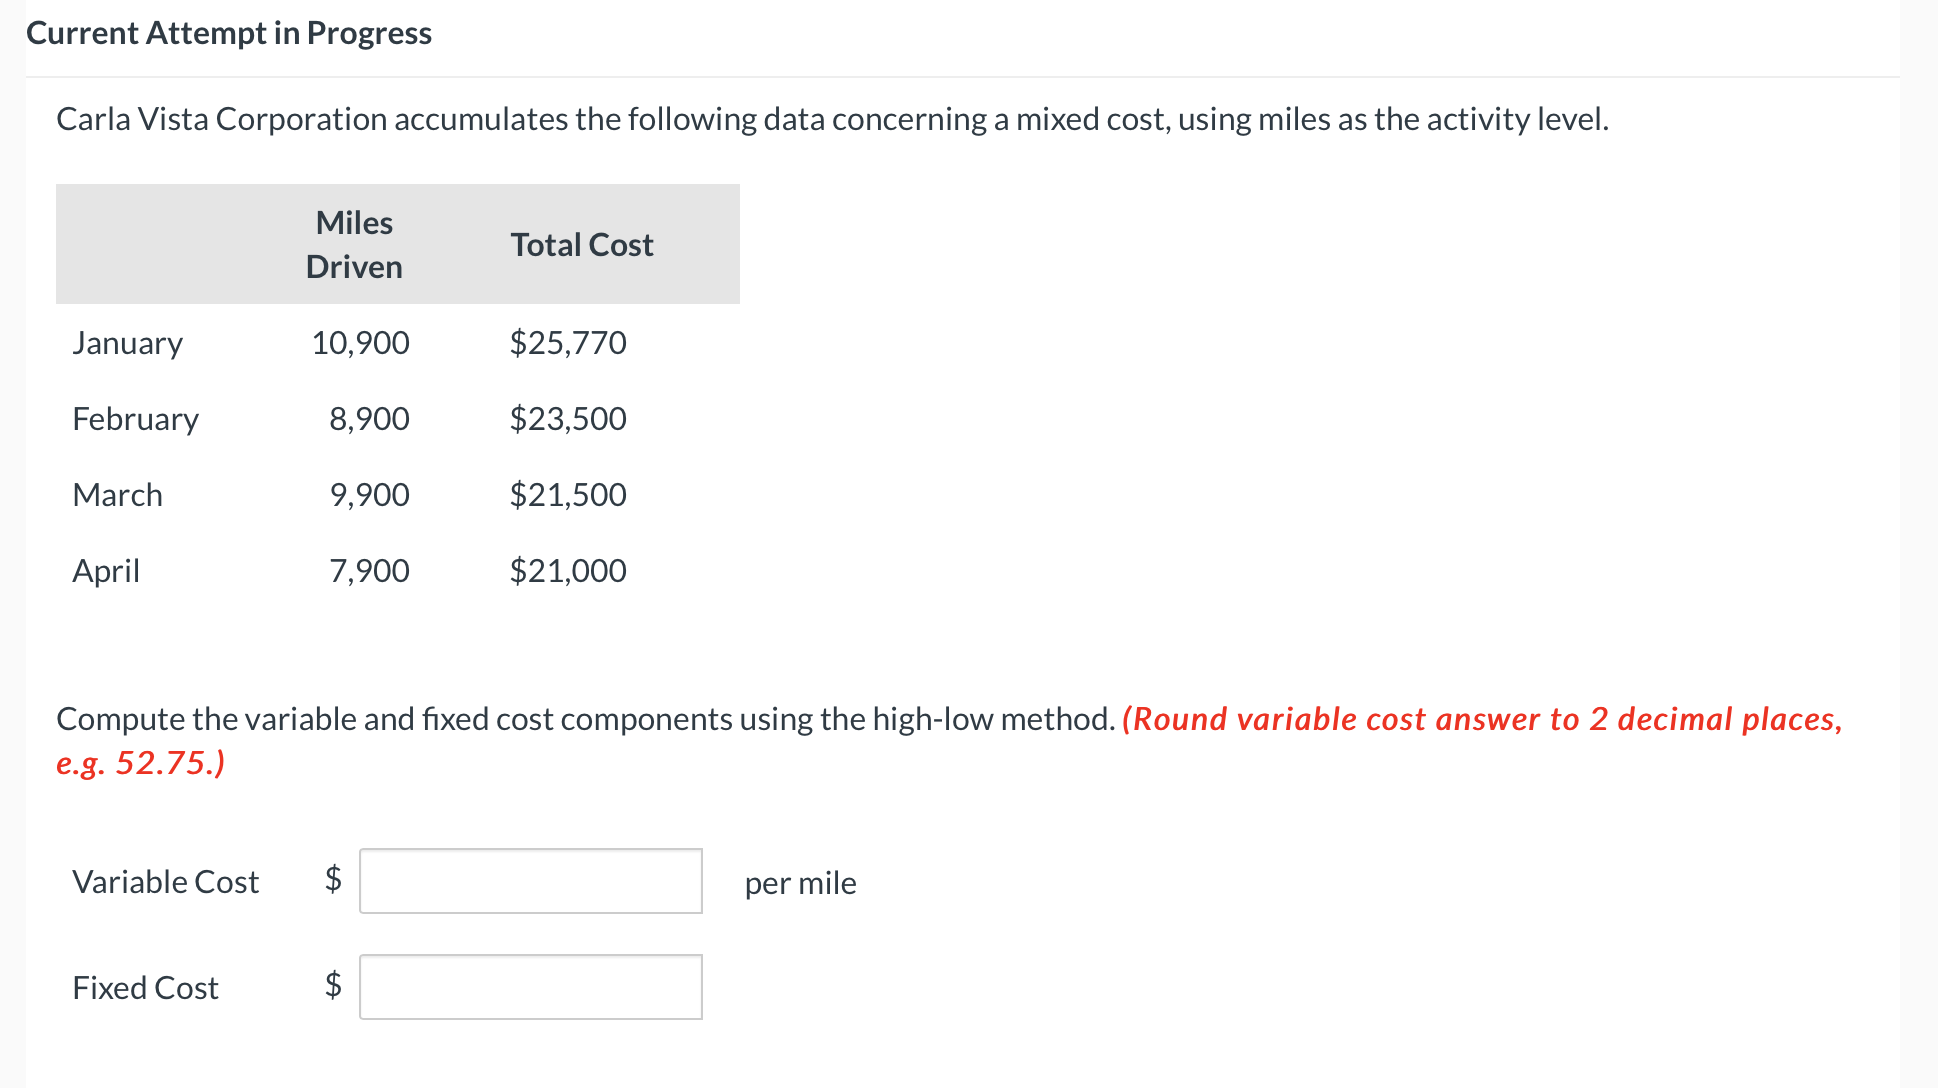1938x1088 pixels.
Task: Select the Total Cost column header
Action: (581, 245)
